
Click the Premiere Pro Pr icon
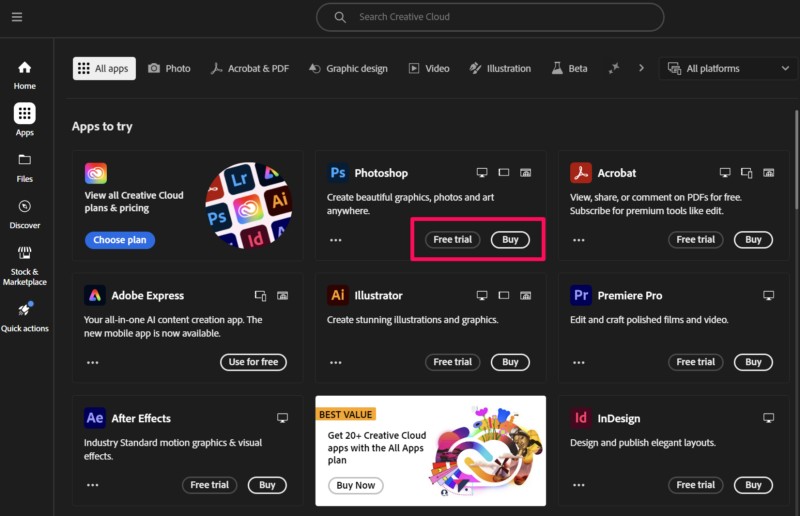(581, 295)
